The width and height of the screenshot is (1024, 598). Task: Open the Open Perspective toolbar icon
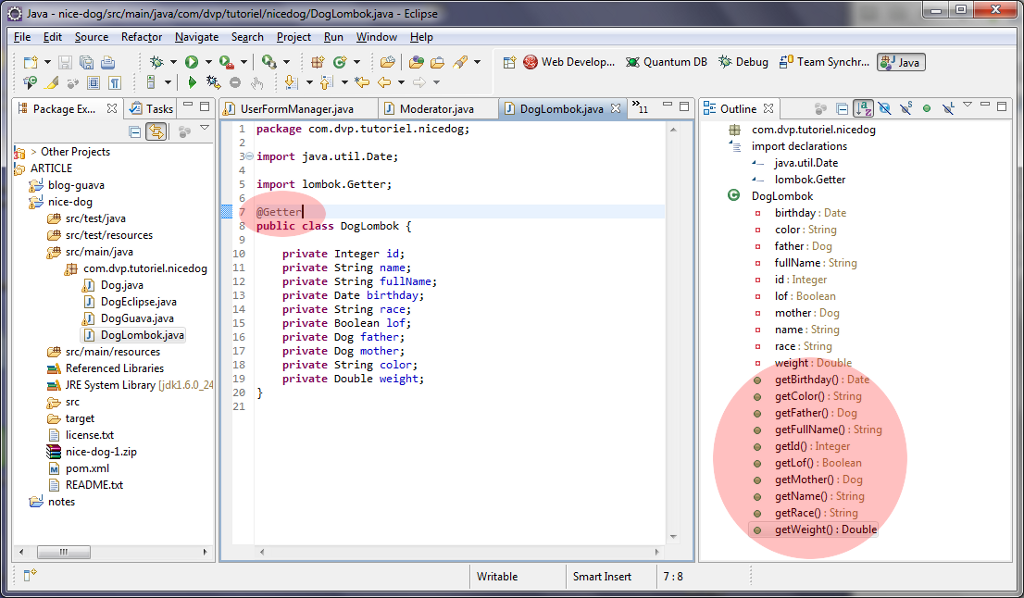click(x=509, y=62)
